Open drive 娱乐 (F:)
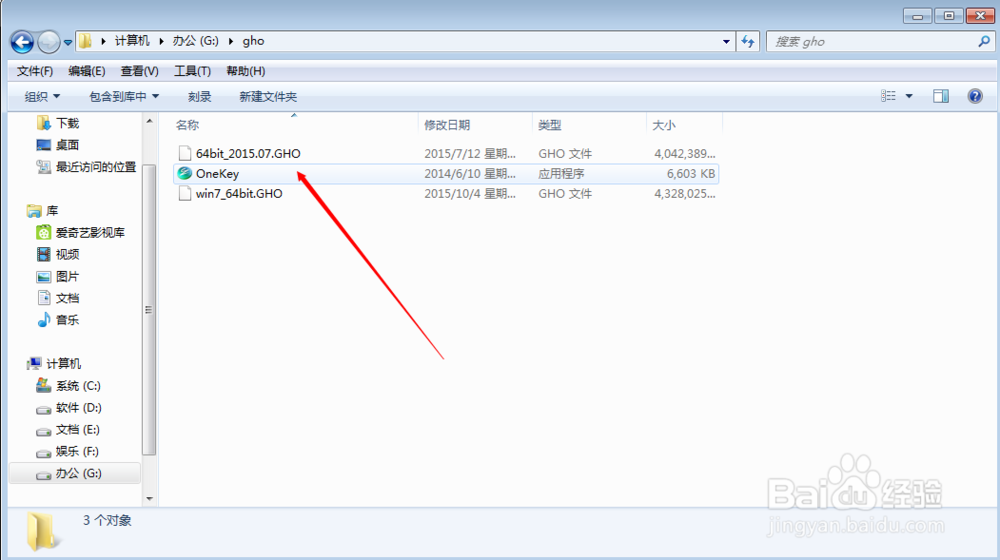 tap(77, 451)
